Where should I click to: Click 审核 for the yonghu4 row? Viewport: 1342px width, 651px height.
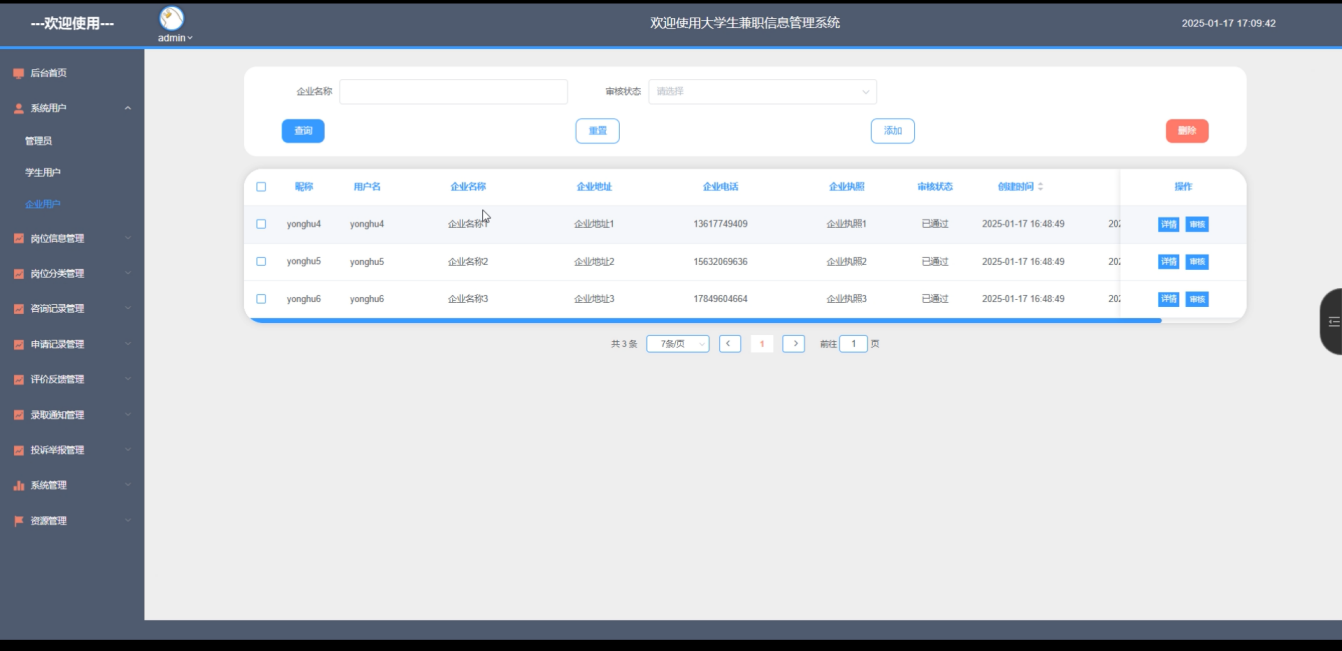(x=1197, y=224)
